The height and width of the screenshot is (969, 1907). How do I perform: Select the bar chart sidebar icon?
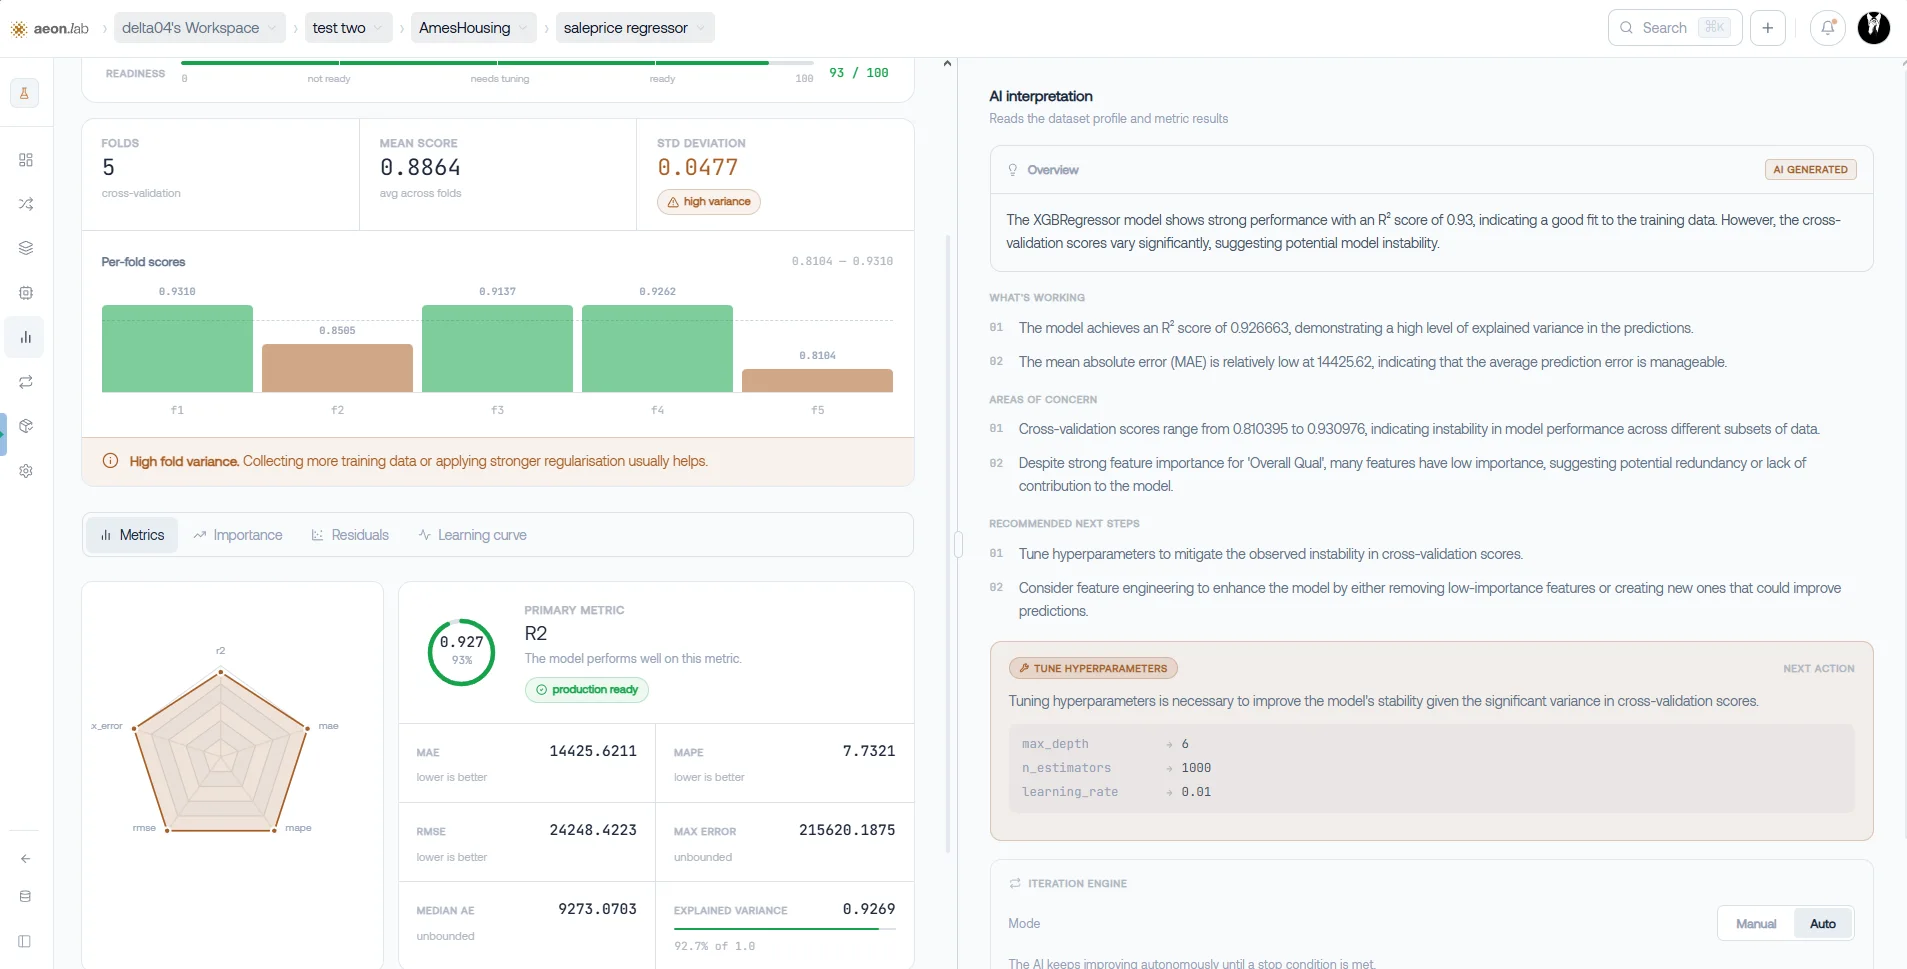point(26,337)
